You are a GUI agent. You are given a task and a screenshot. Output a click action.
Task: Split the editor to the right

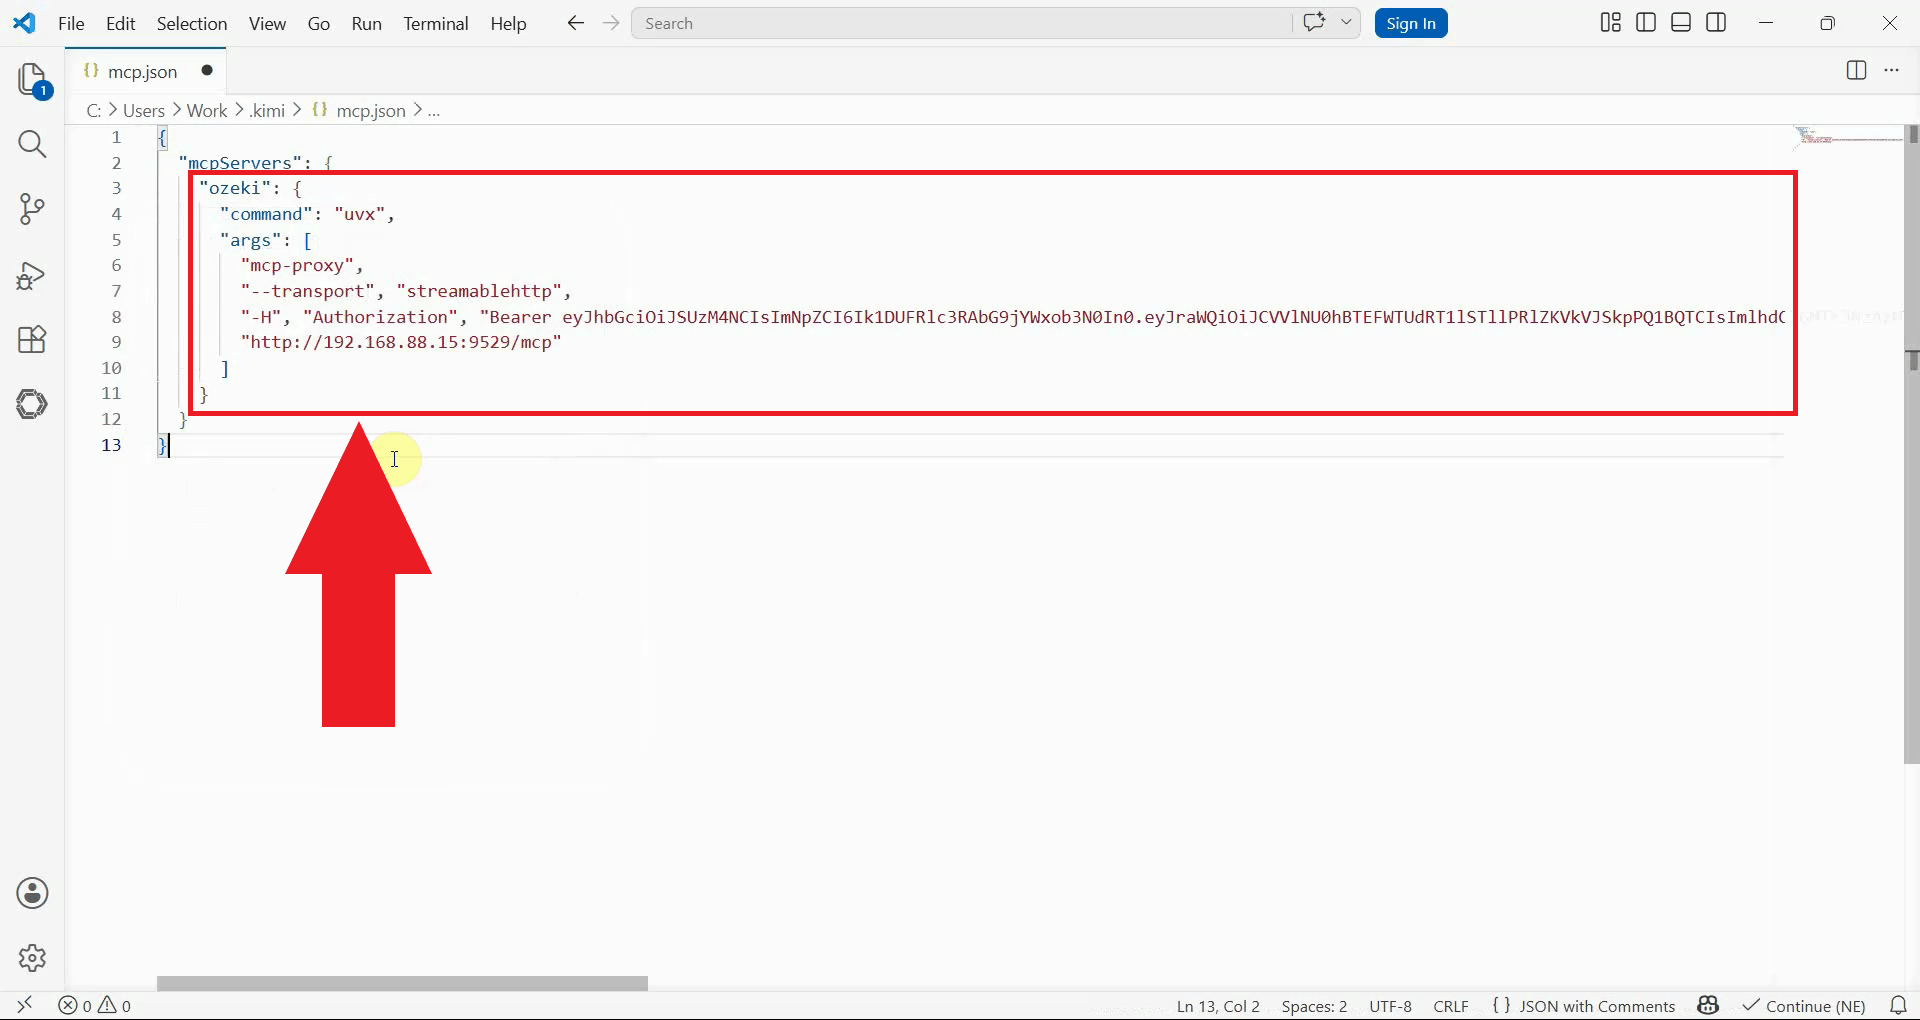pyautogui.click(x=1856, y=70)
